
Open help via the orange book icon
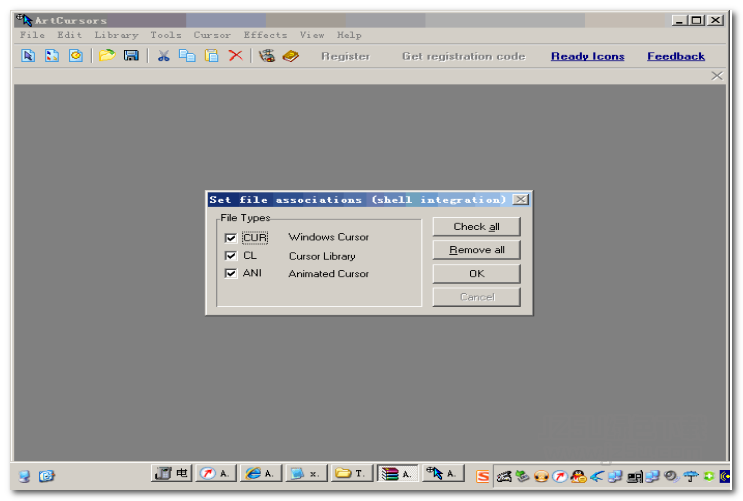[290, 56]
